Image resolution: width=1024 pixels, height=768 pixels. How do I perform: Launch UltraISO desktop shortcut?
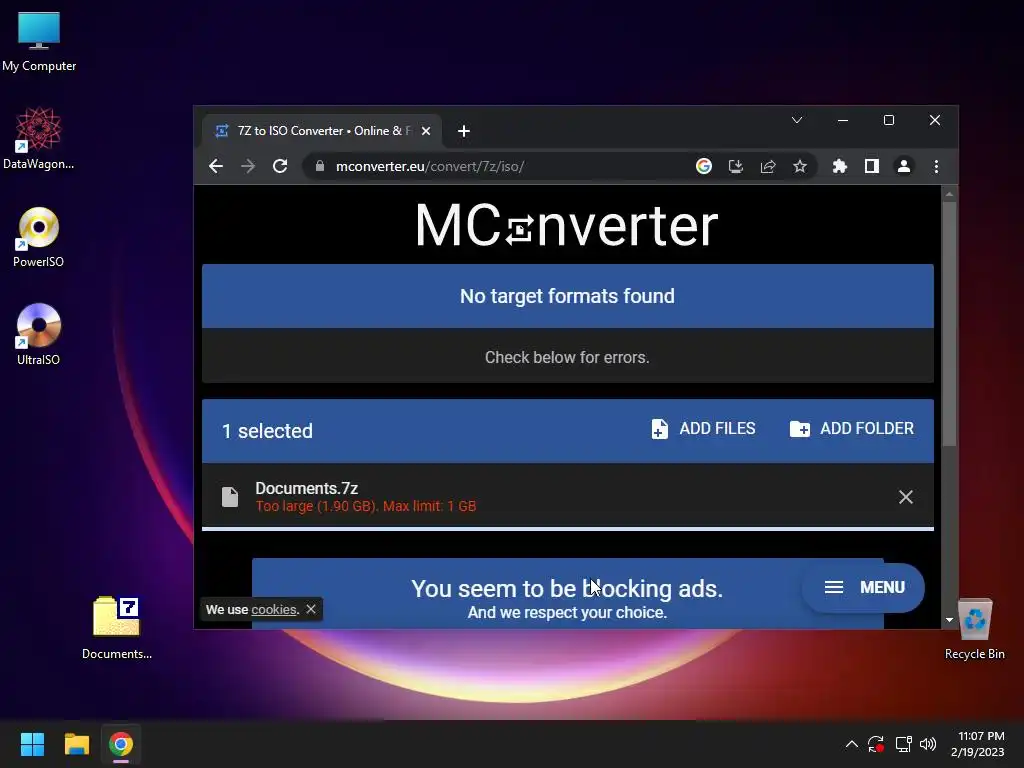[39, 334]
